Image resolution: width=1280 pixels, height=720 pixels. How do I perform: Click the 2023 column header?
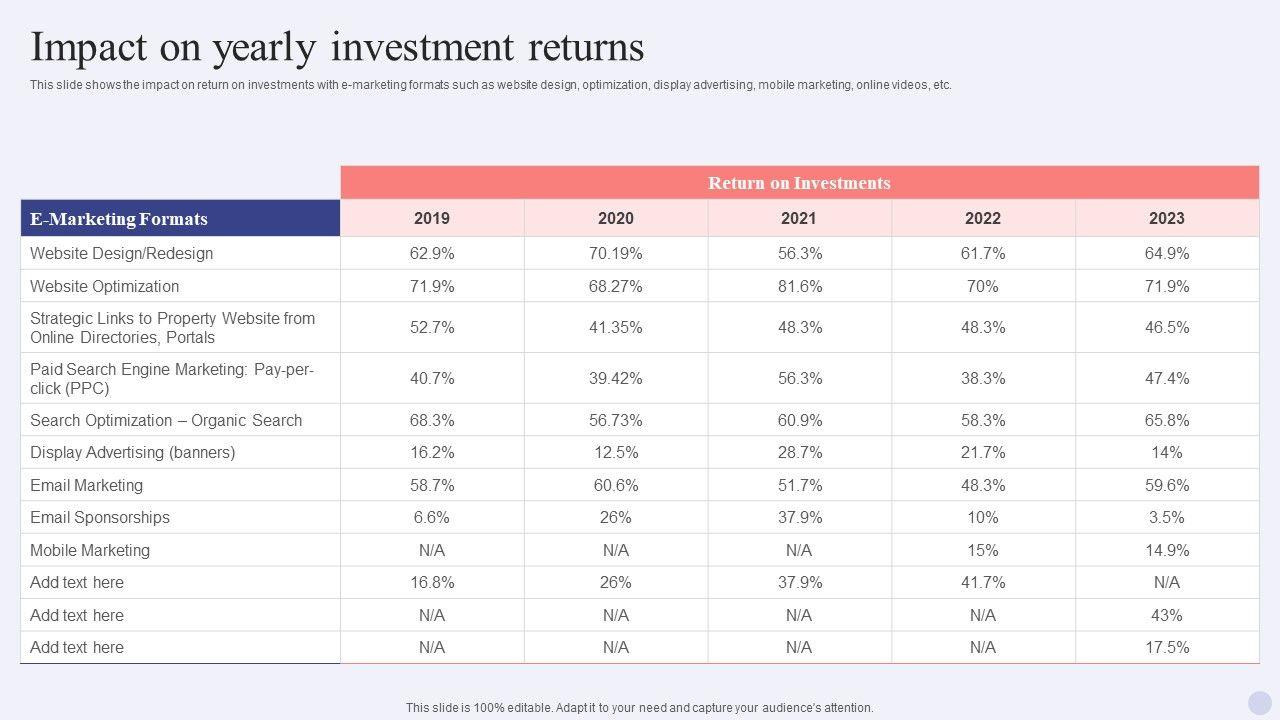tap(1166, 218)
